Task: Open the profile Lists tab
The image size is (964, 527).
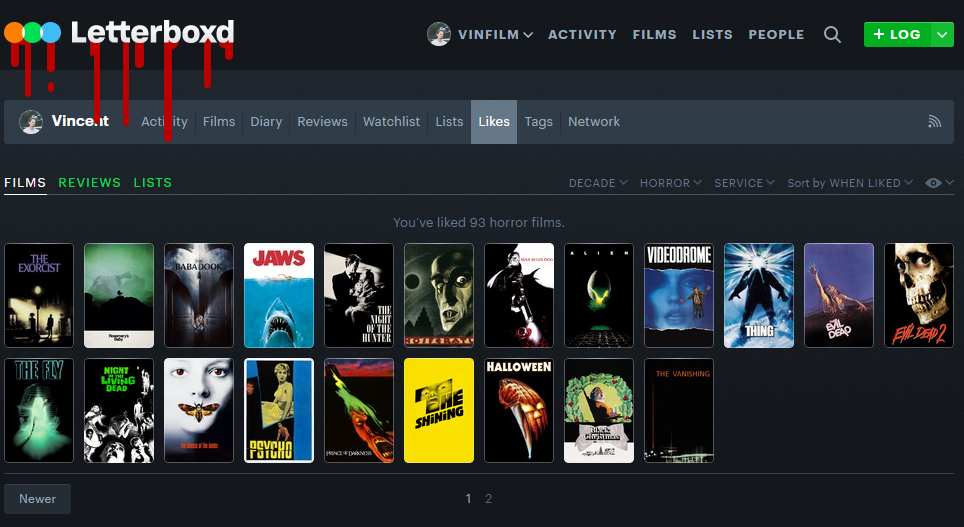Action: pyautogui.click(x=449, y=122)
